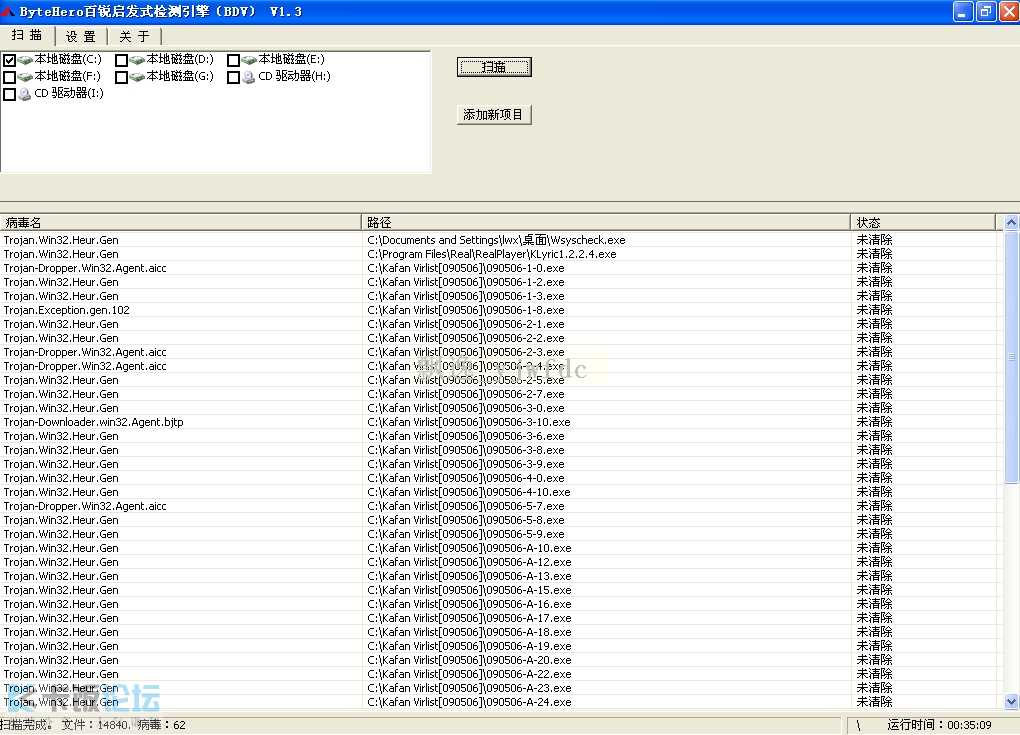Screen dimensions: 1020x735
Task: Click the 添加新项目 button
Action: point(494,114)
